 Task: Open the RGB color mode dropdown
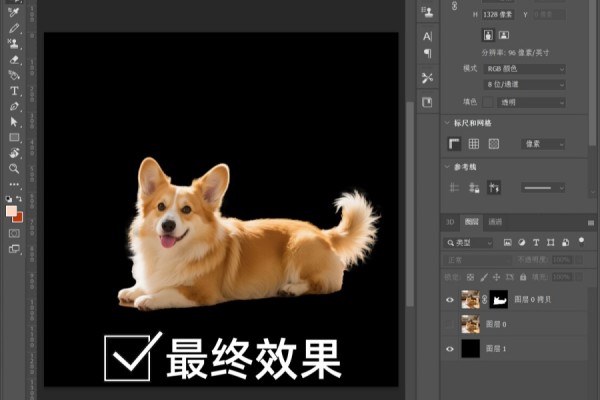coord(524,69)
